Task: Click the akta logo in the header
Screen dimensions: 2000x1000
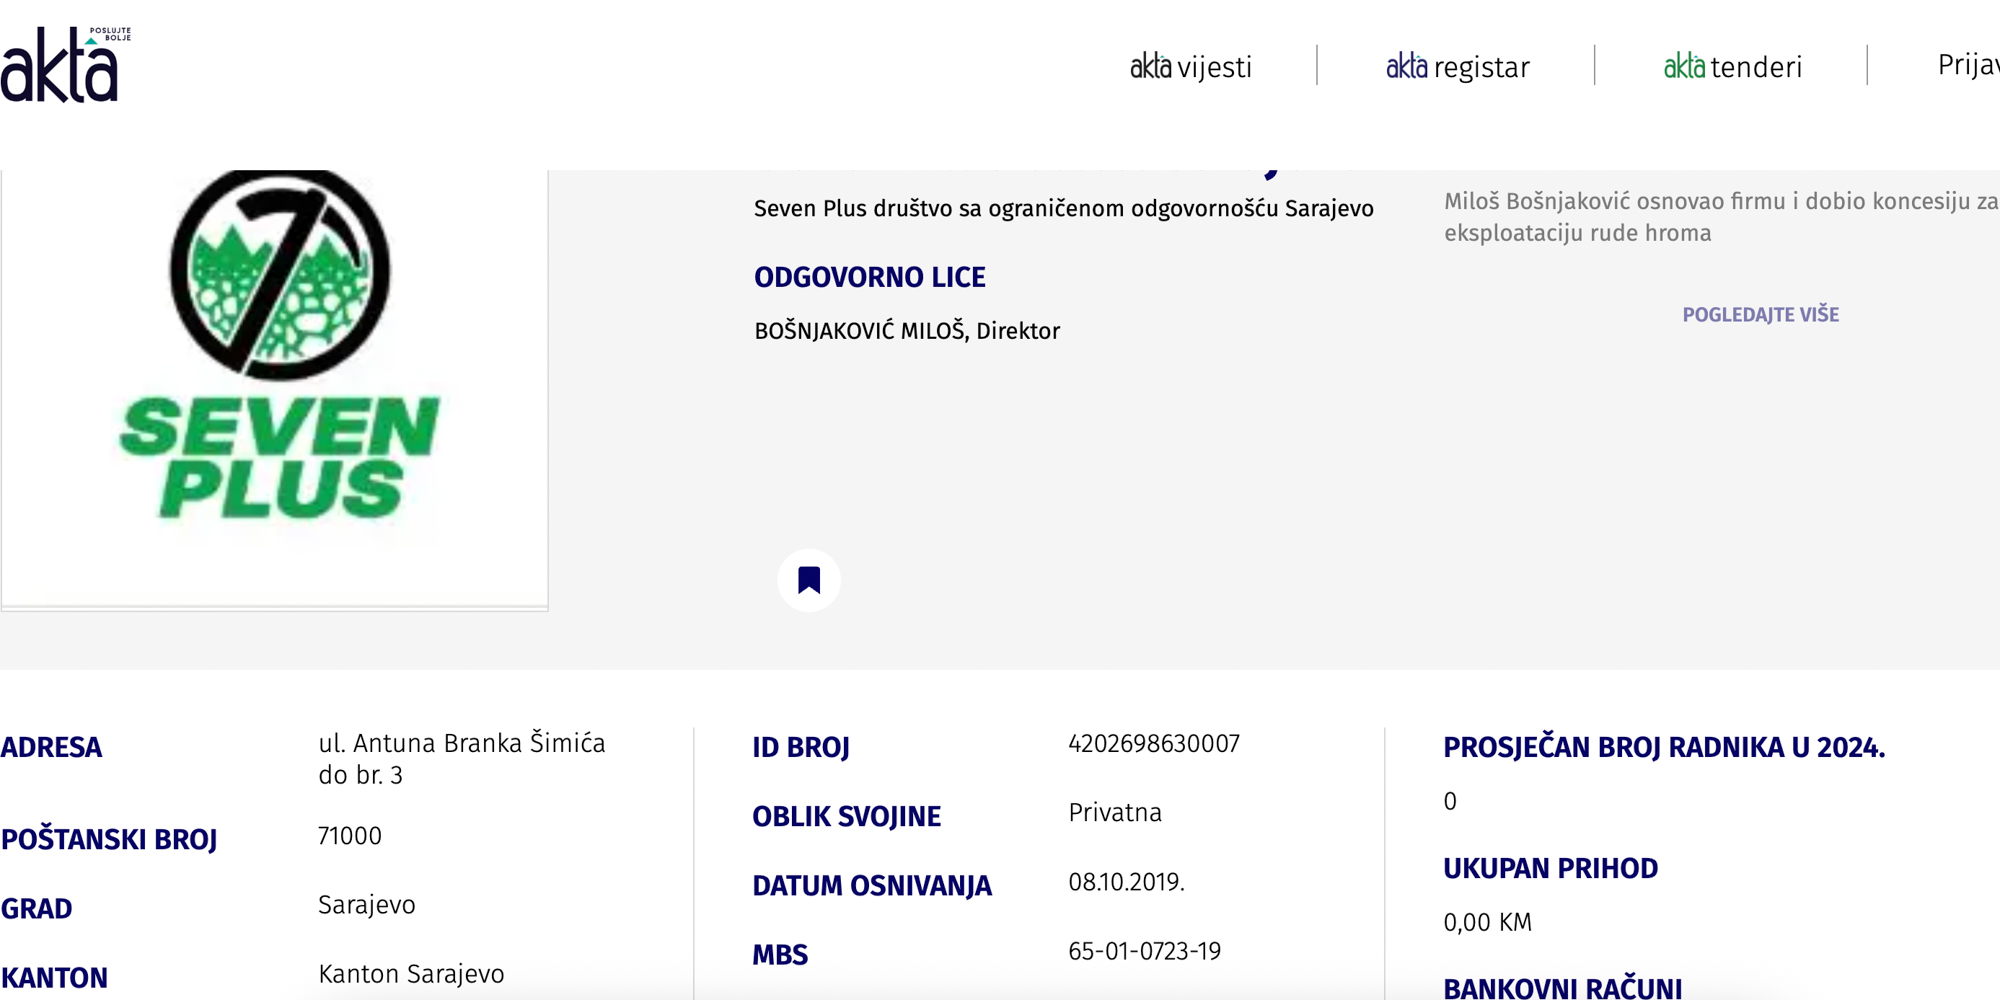Action: (x=62, y=66)
